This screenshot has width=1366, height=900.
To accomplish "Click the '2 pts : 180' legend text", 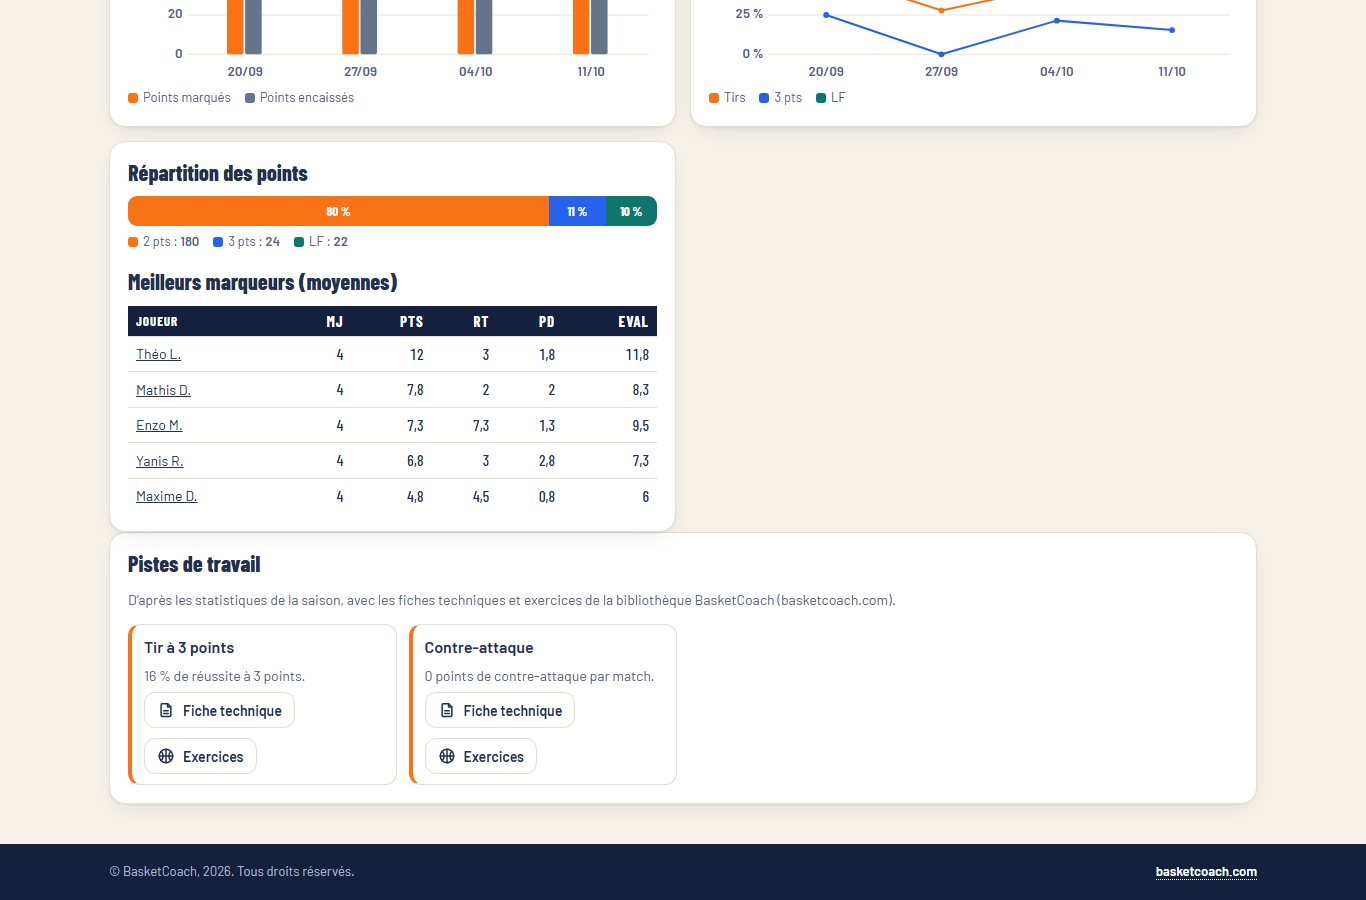I will pos(171,242).
